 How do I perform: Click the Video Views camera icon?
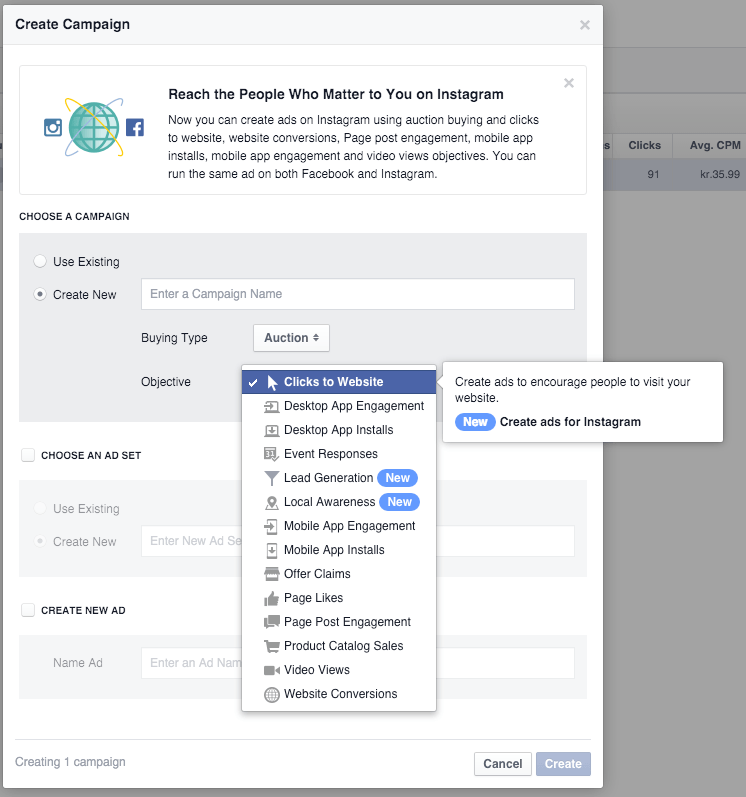click(271, 670)
